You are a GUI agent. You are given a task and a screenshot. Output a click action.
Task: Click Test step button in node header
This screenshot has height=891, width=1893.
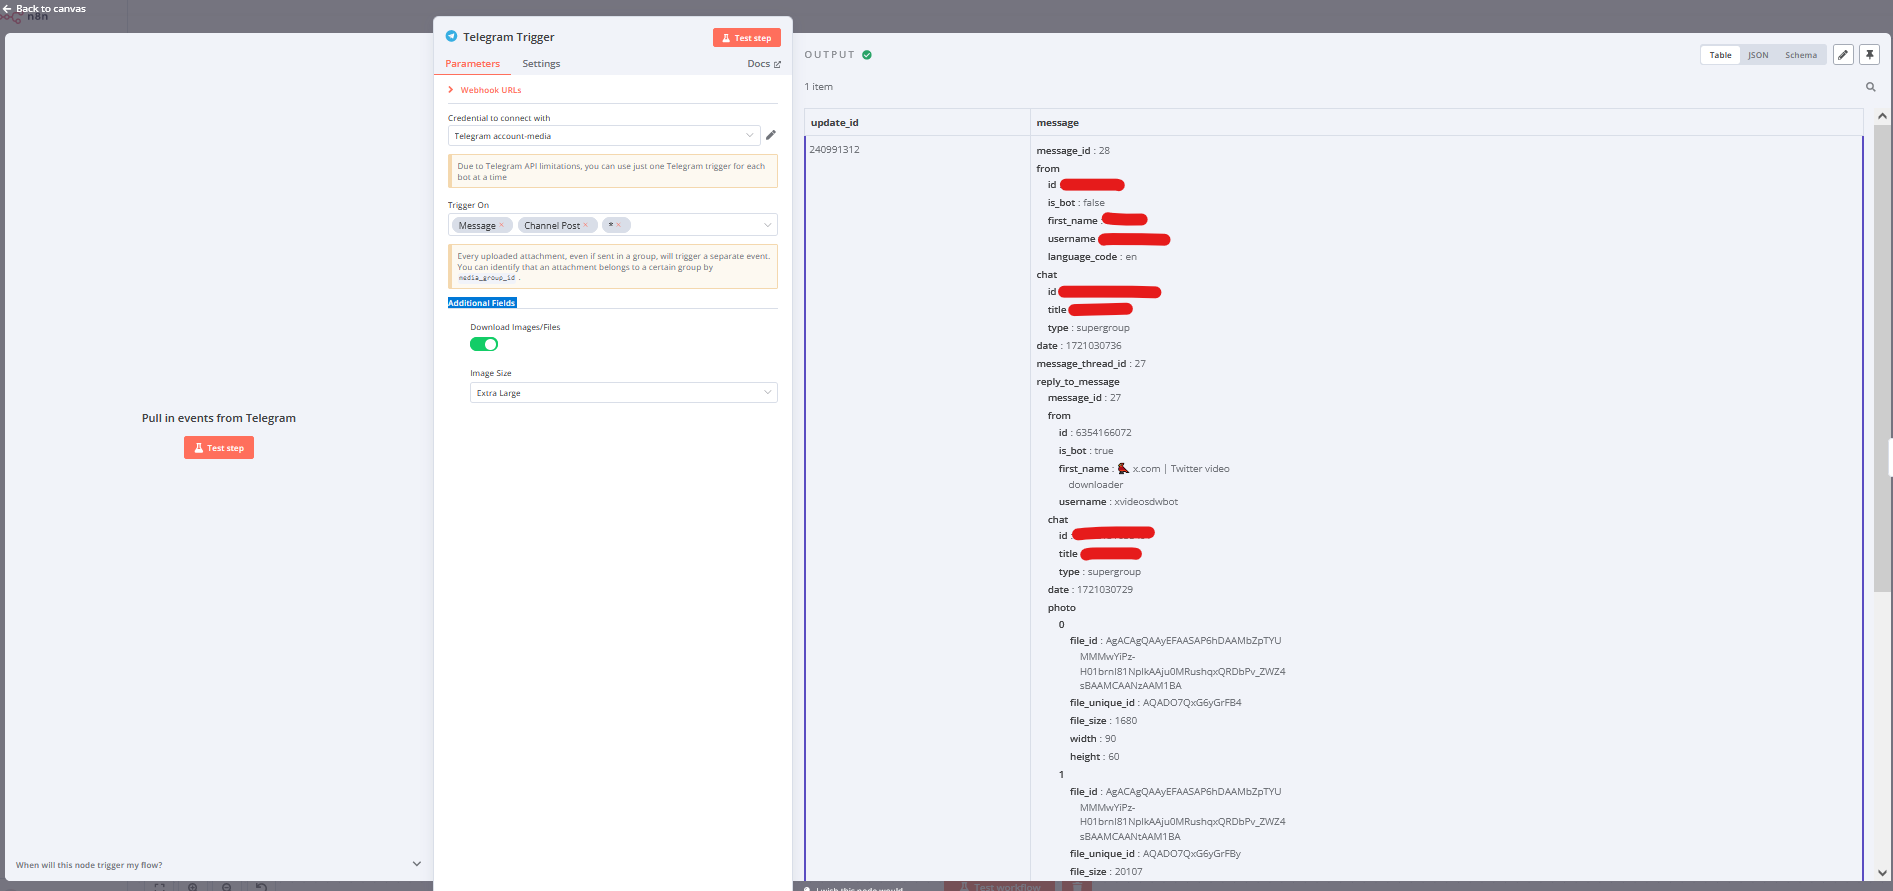coord(747,38)
